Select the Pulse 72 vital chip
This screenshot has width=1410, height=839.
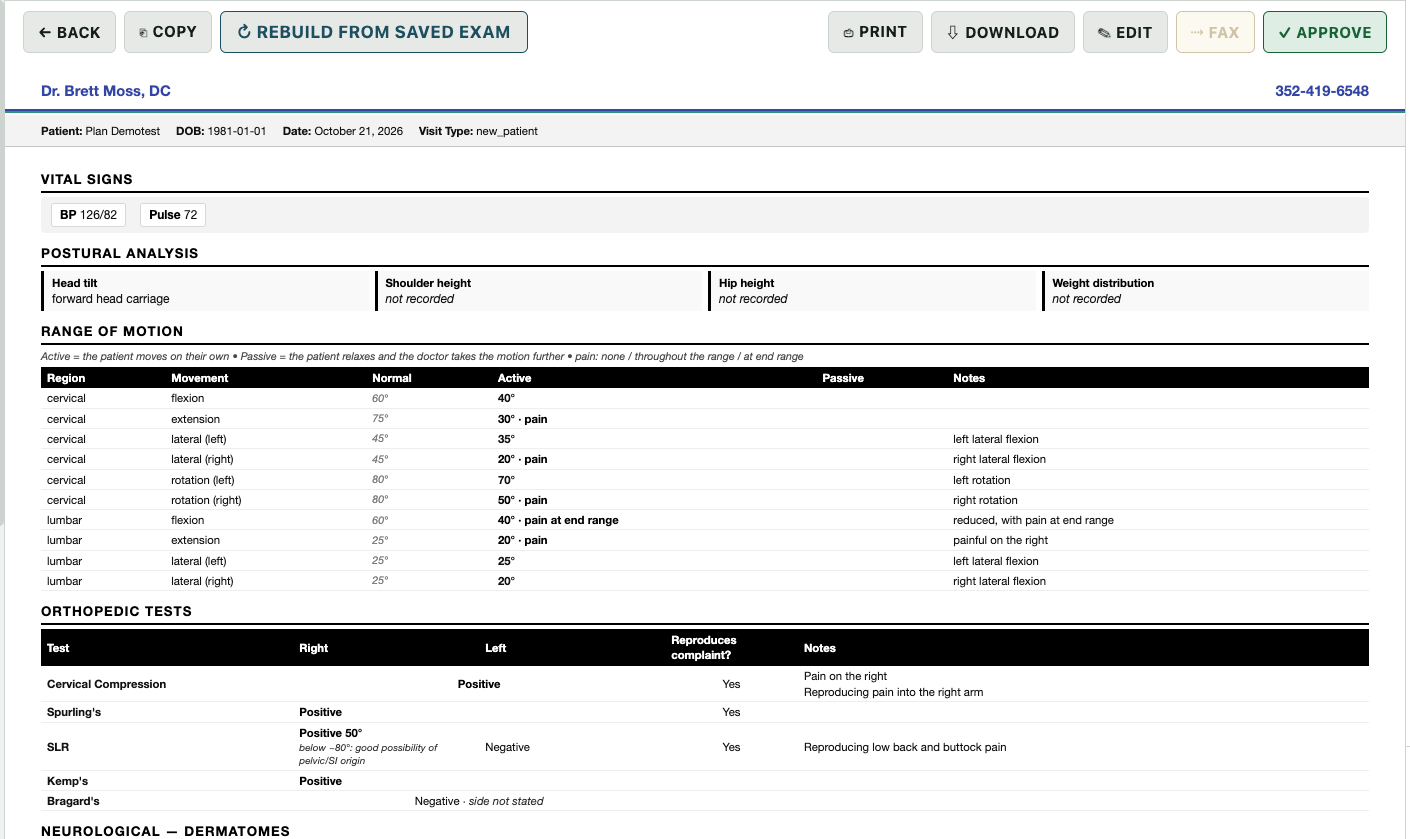(x=173, y=215)
